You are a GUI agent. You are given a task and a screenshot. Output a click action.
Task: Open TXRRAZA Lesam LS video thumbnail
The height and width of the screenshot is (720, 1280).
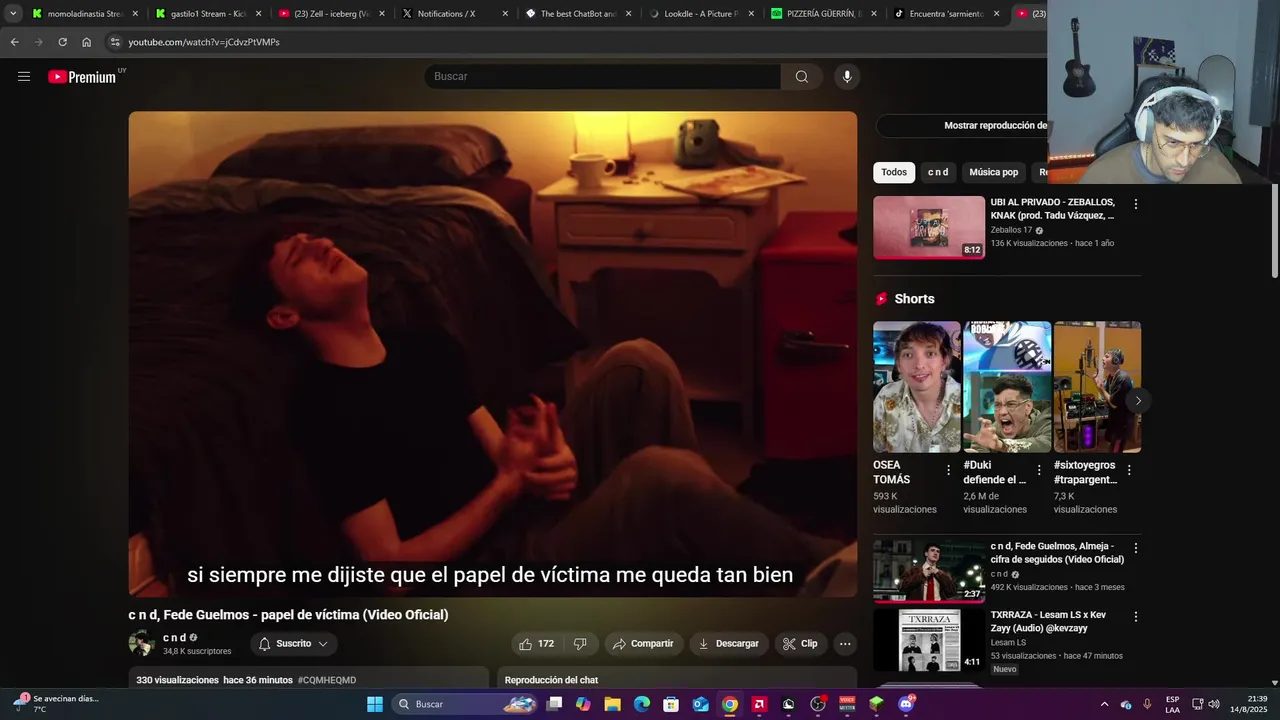click(x=929, y=640)
